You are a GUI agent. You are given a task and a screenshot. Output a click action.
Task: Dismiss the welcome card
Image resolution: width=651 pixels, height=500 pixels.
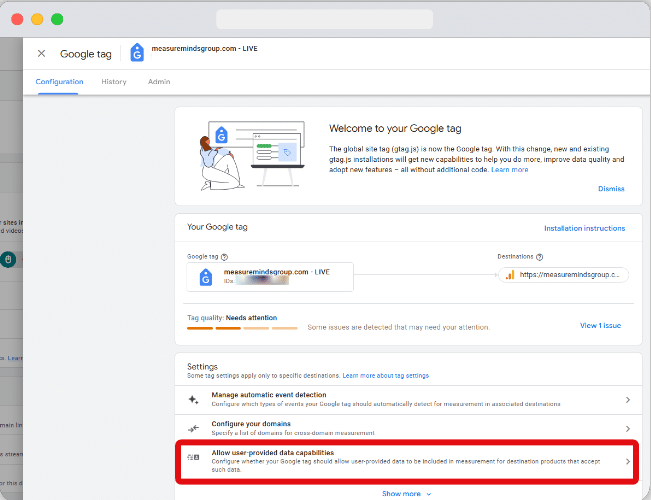coord(611,189)
